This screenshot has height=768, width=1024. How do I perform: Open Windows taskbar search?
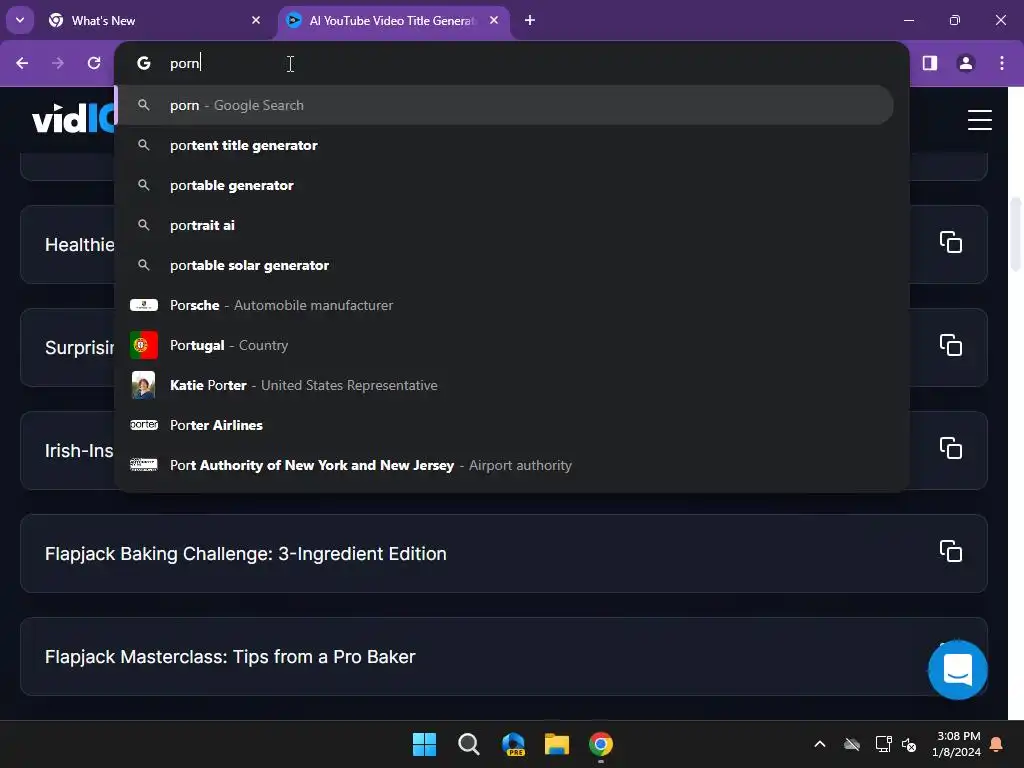click(468, 744)
